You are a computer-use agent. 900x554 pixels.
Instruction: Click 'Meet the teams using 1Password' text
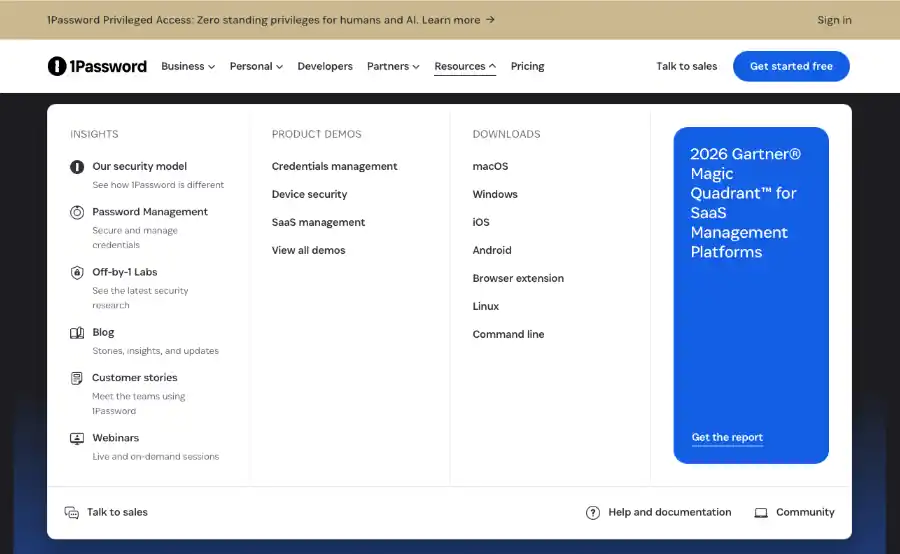pos(139,404)
